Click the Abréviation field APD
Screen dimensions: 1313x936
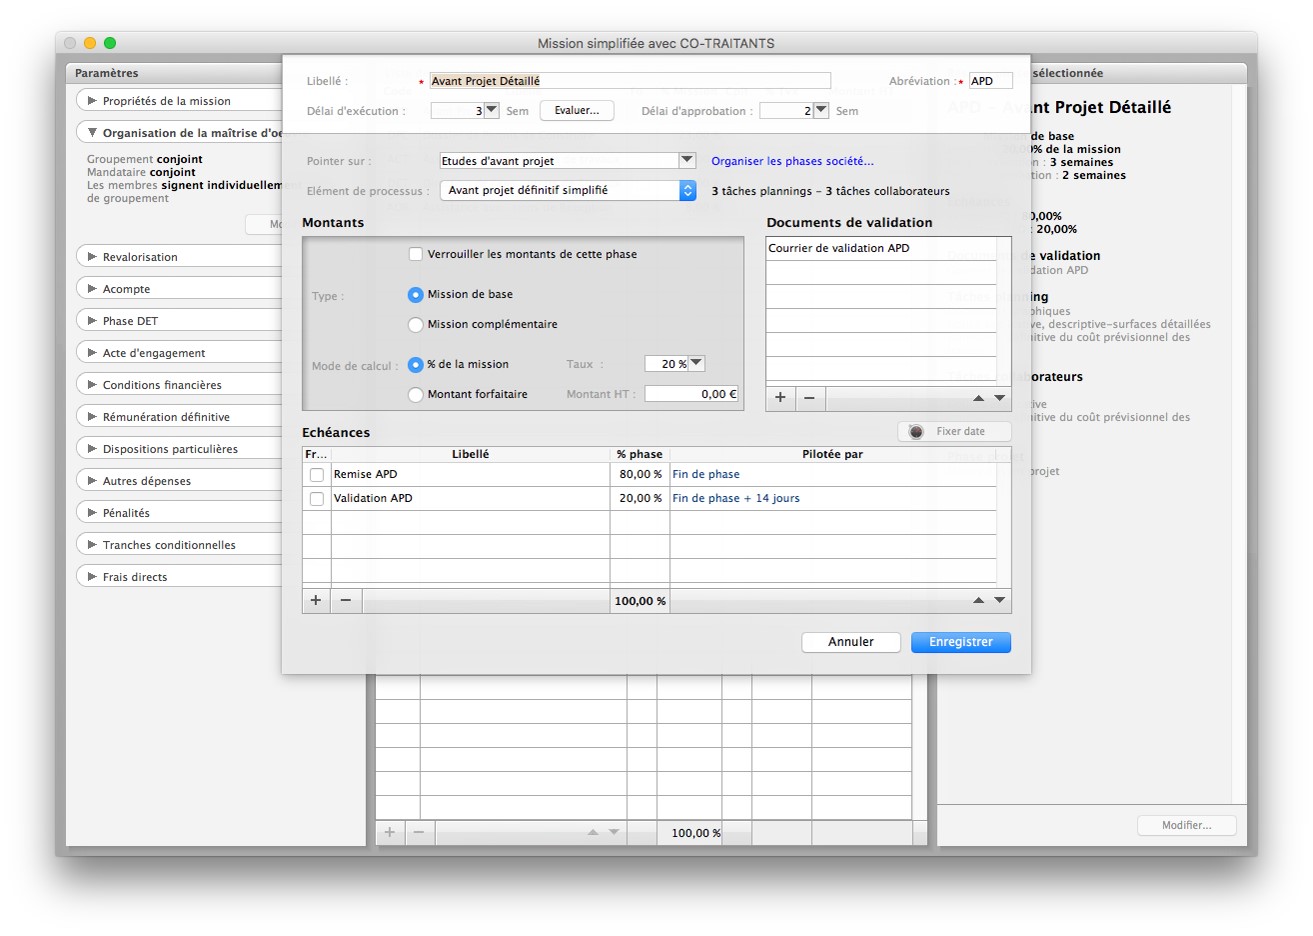991,81
